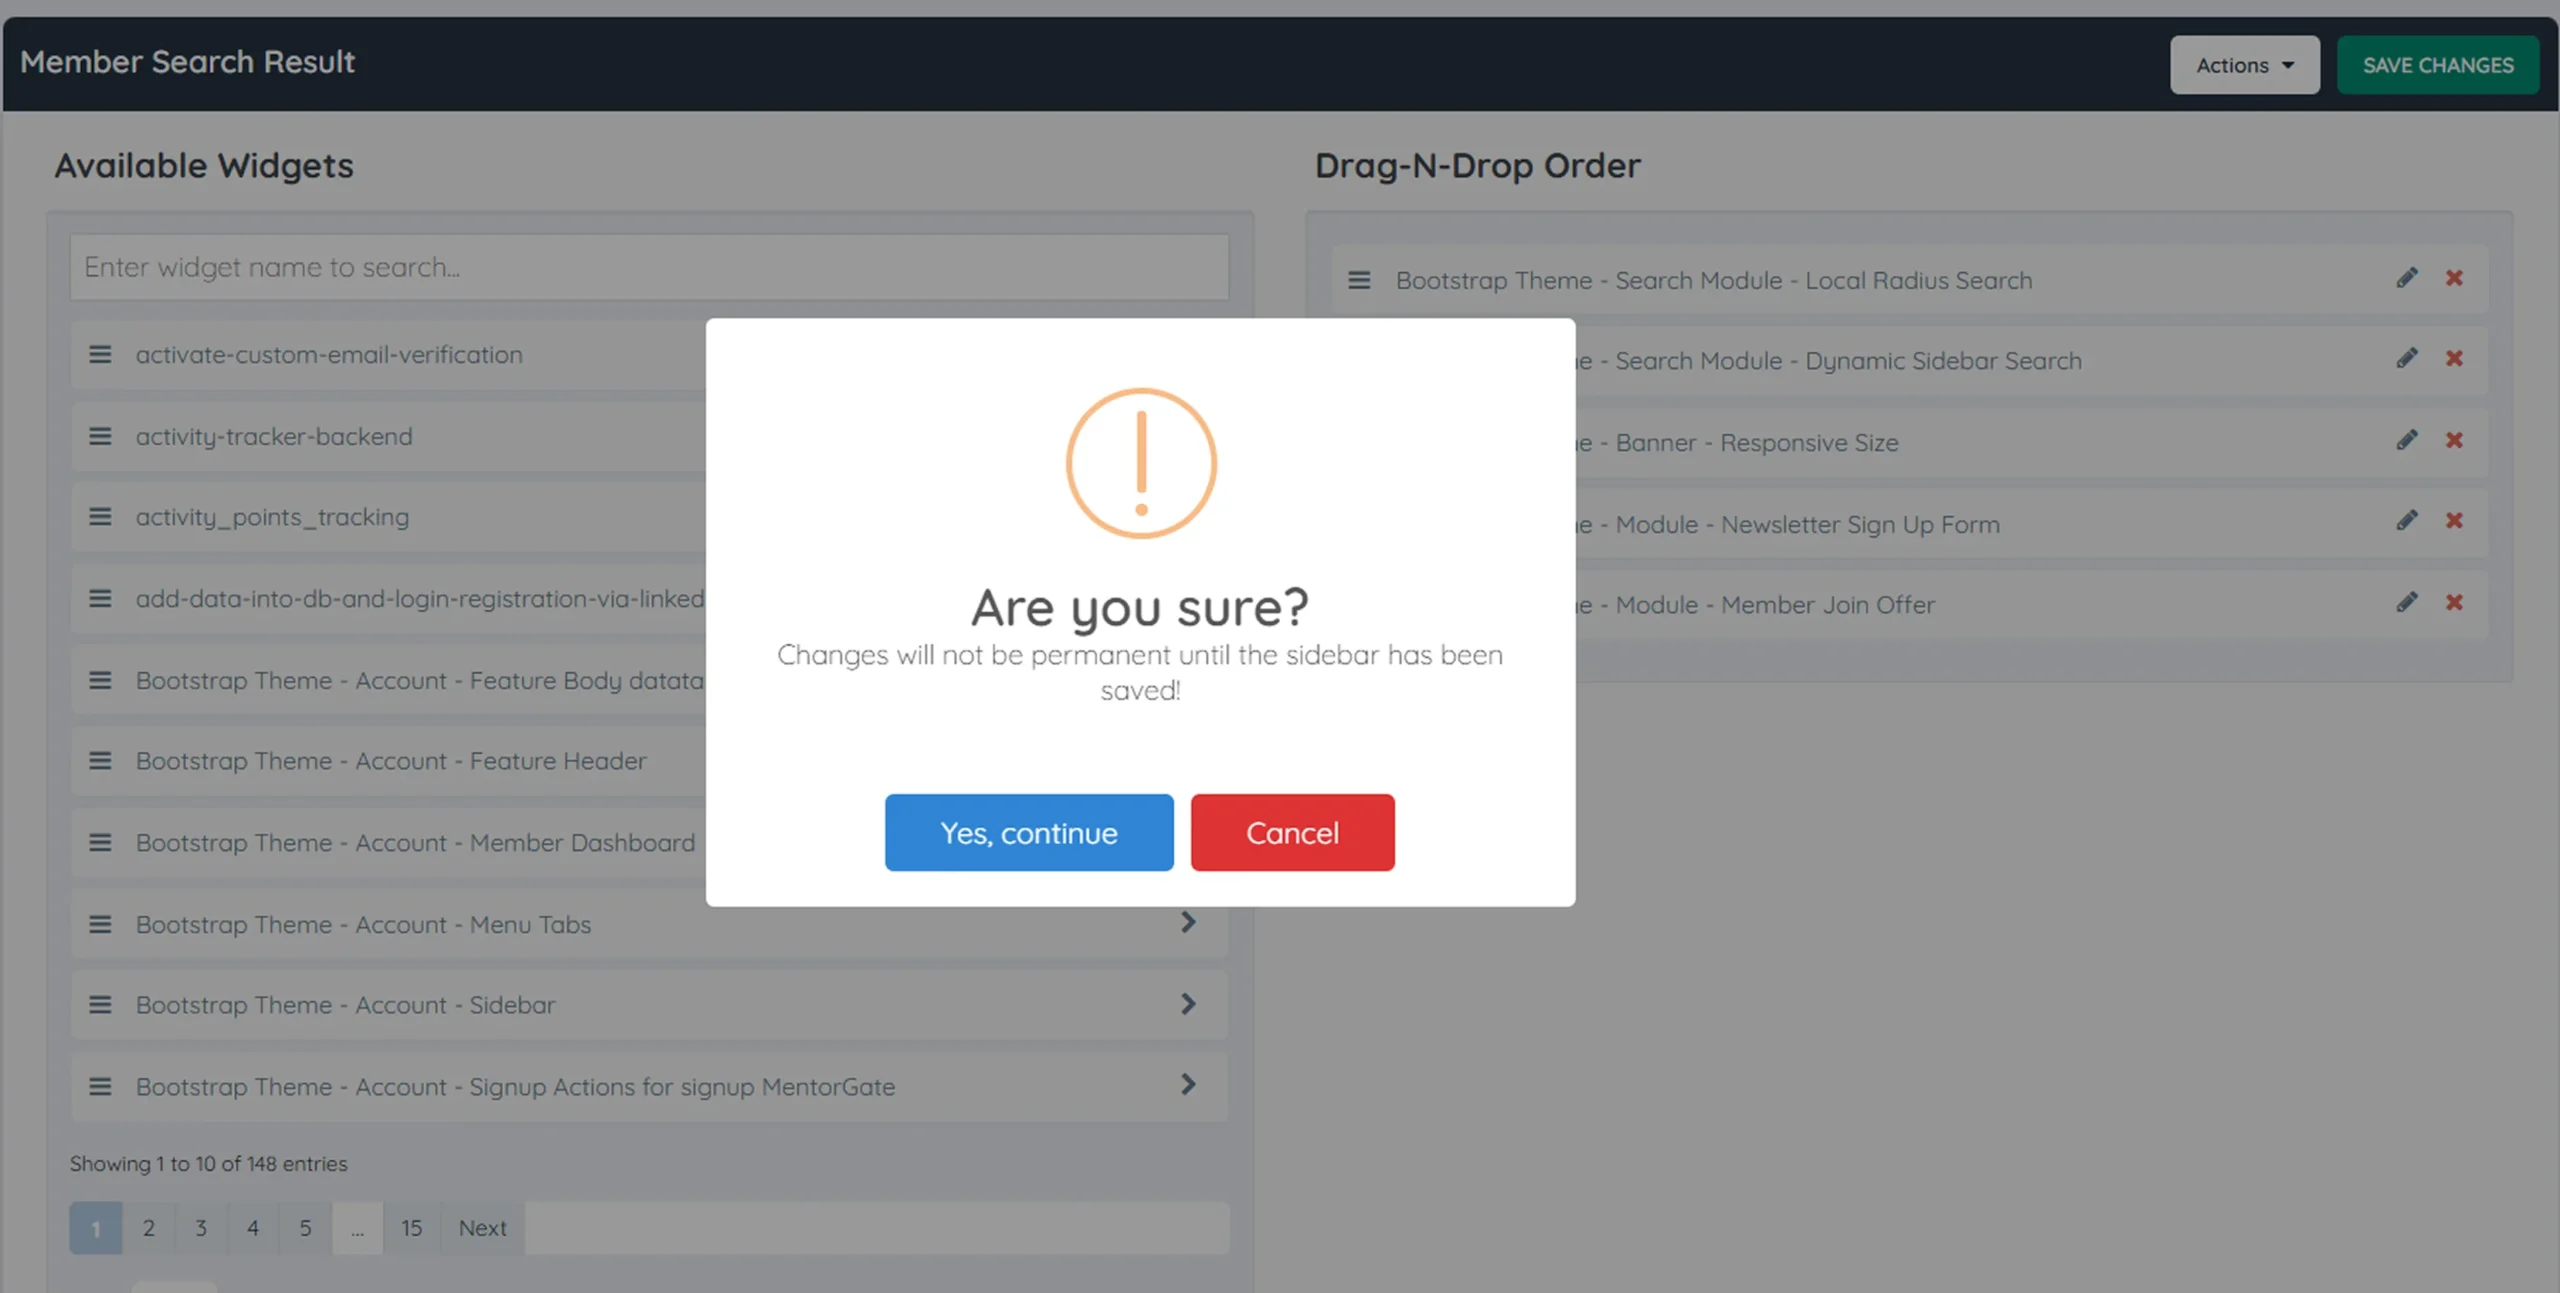Go to page 2 of widgets
This screenshot has width=2560, height=1293.
(x=148, y=1228)
